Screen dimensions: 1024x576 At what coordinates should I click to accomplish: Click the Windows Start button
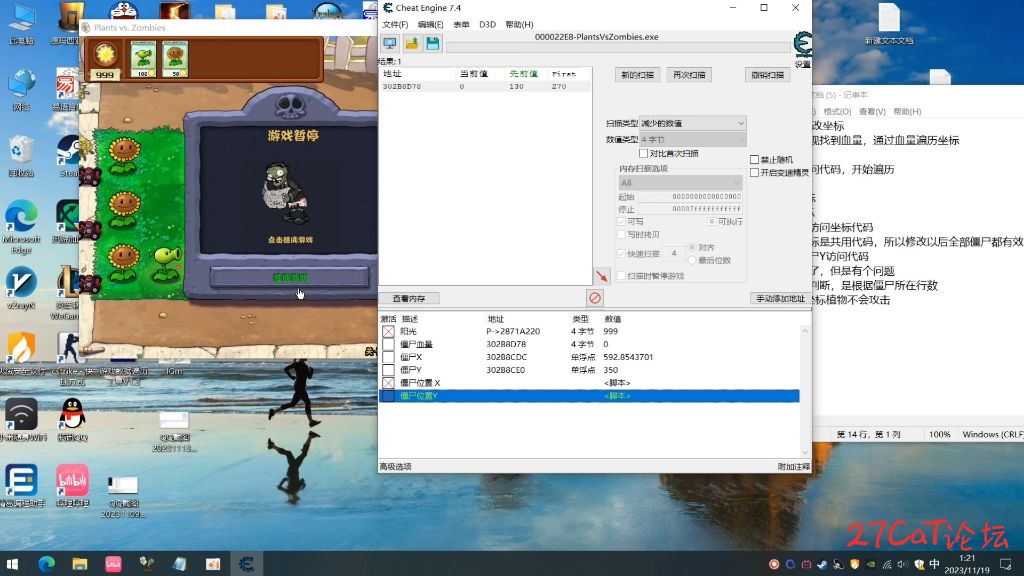pos(12,563)
